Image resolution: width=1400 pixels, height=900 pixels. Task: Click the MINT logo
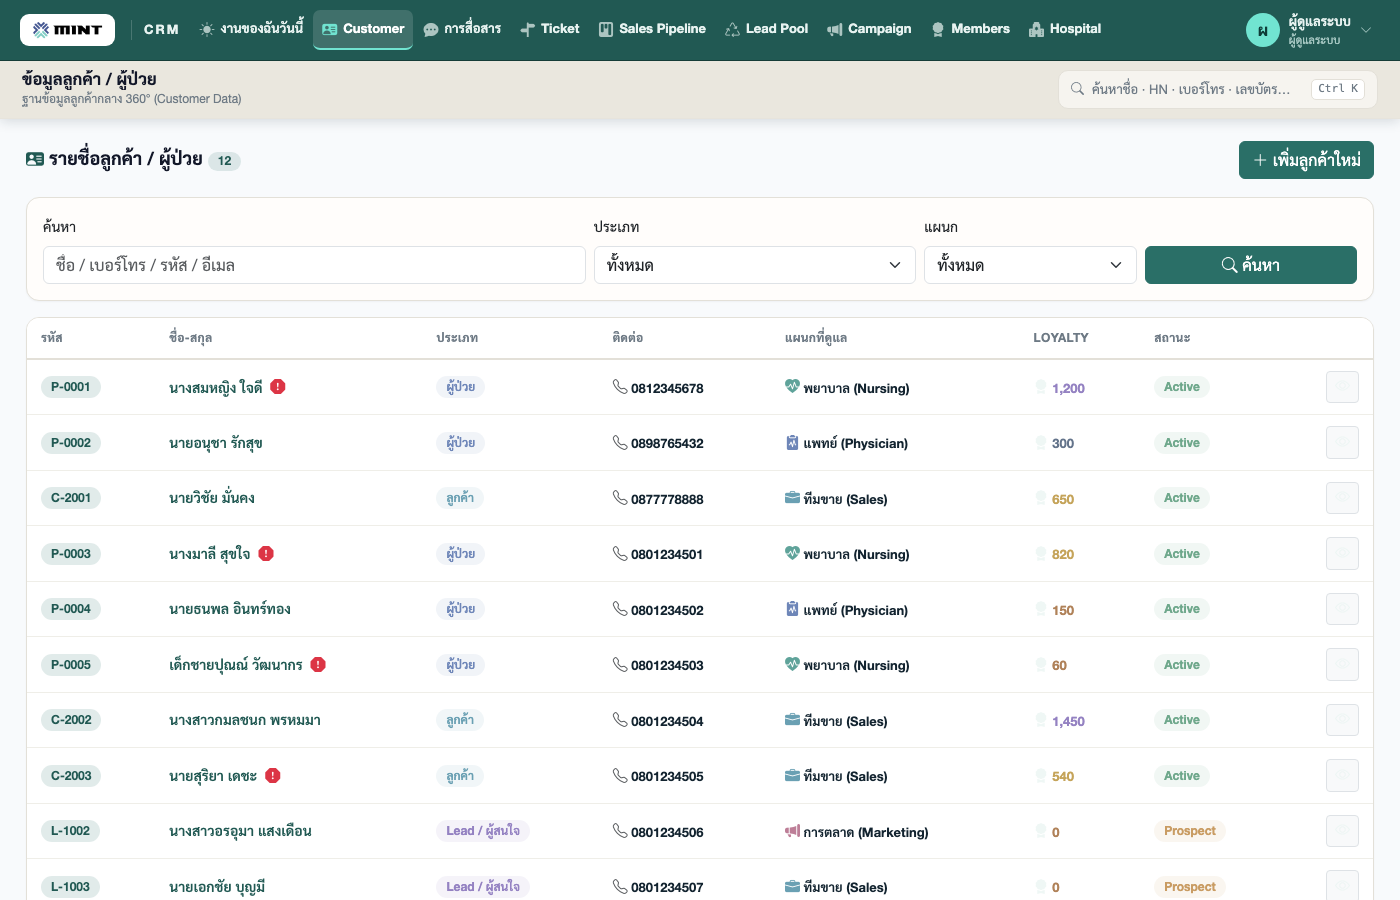[67, 30]
